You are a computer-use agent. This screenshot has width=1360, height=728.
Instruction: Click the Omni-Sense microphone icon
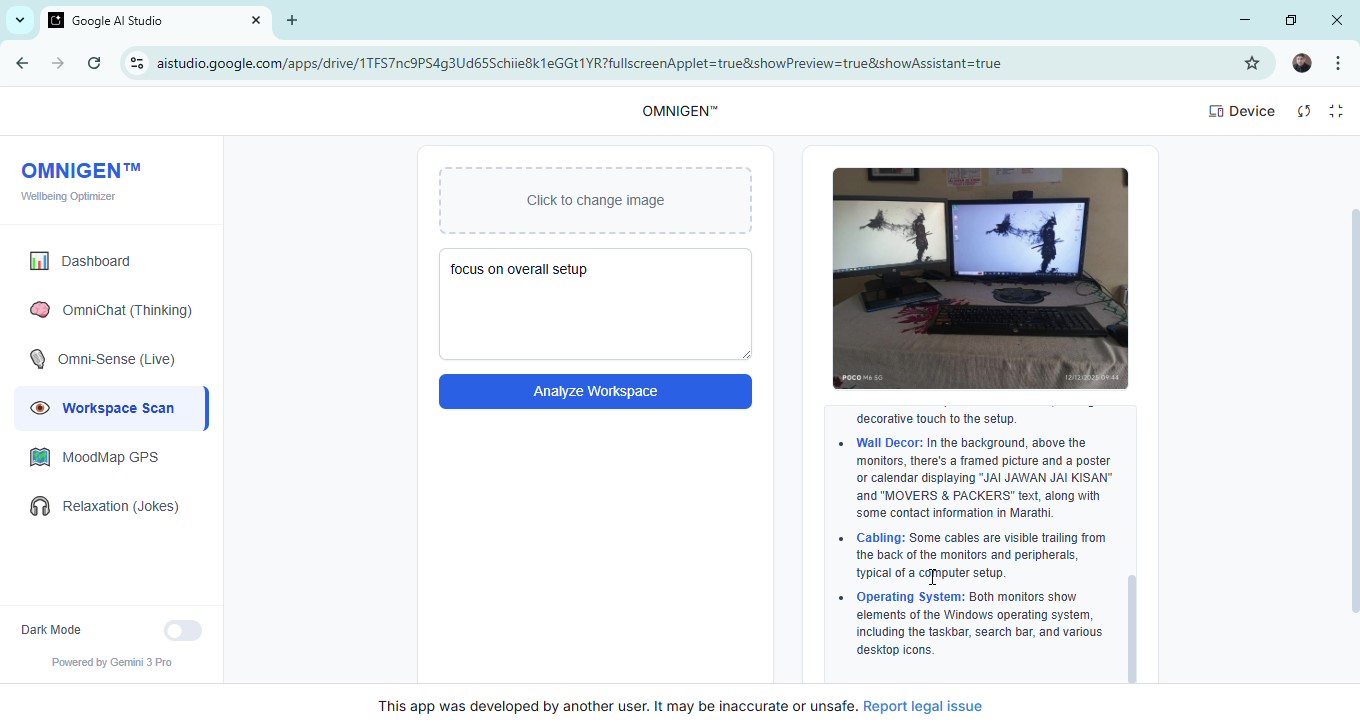(x=38, y=360)
